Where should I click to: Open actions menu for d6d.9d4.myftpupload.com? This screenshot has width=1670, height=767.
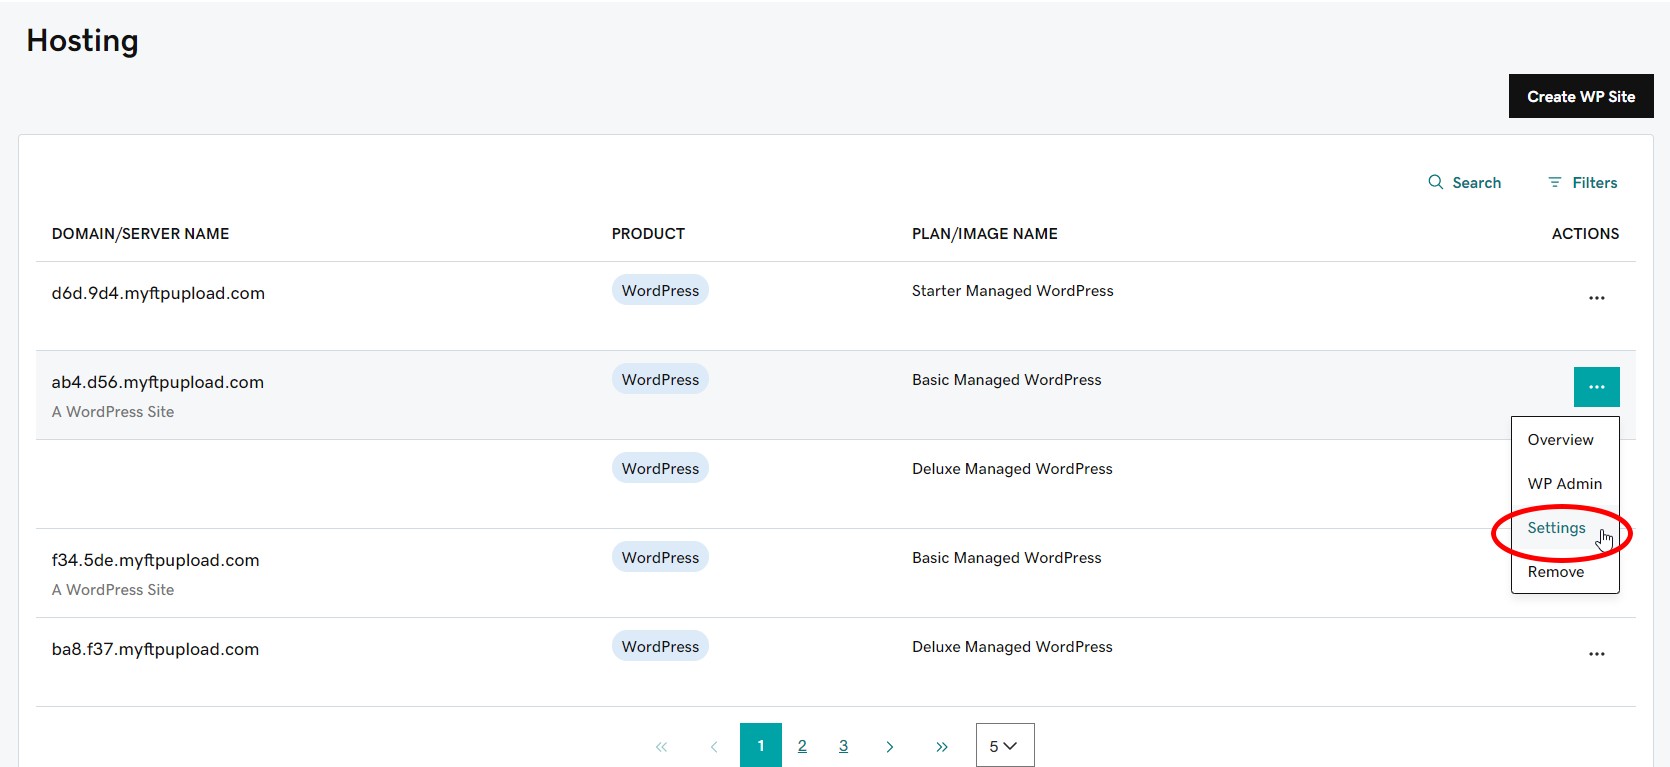click(1596, 298)
